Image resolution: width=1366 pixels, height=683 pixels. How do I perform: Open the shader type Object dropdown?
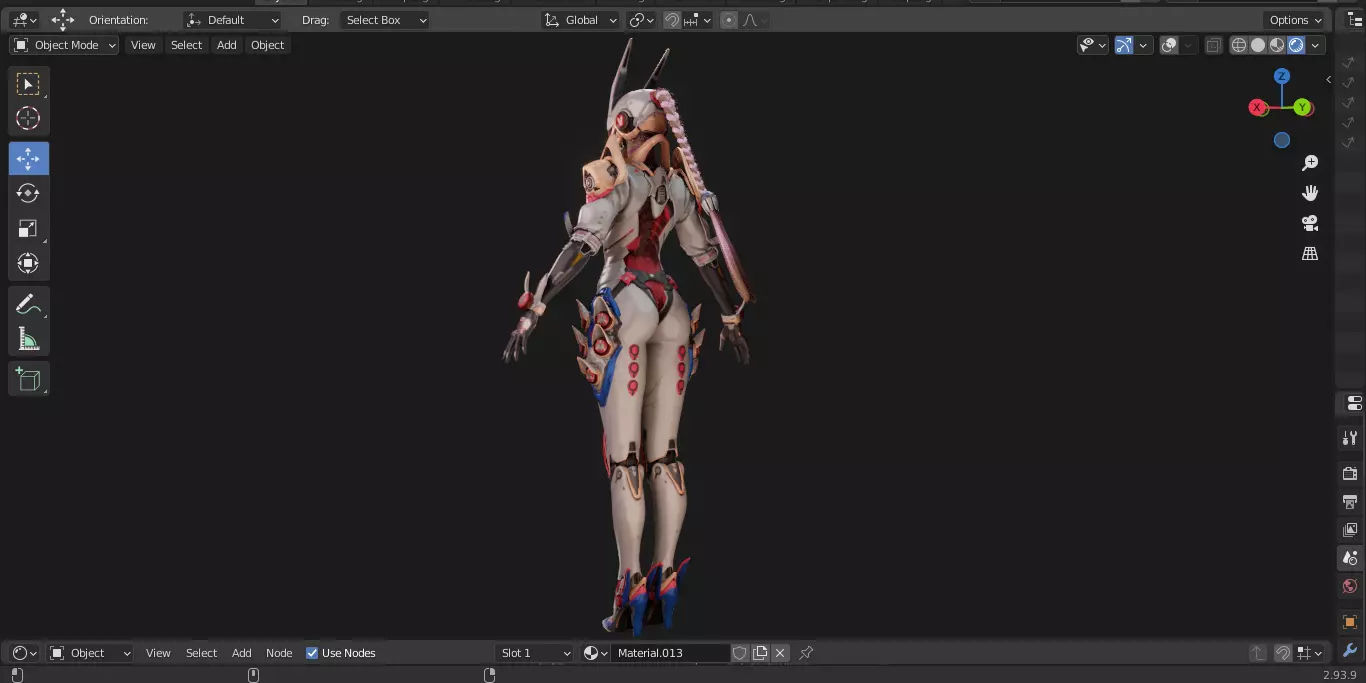[90, 653]
